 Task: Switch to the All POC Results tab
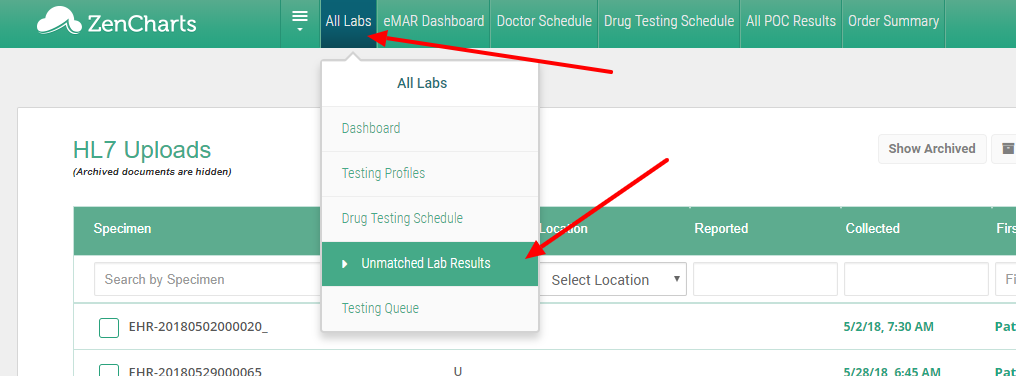[791, 21]
